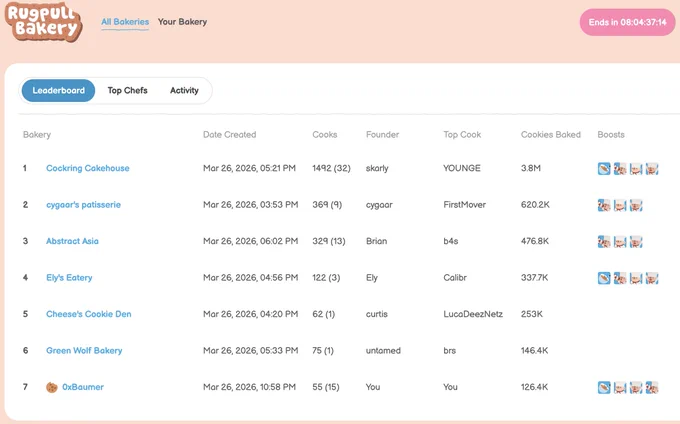Click cookies baked value 253K
Image resolution: width=680 pixels, height=424 pixels.
532,314
